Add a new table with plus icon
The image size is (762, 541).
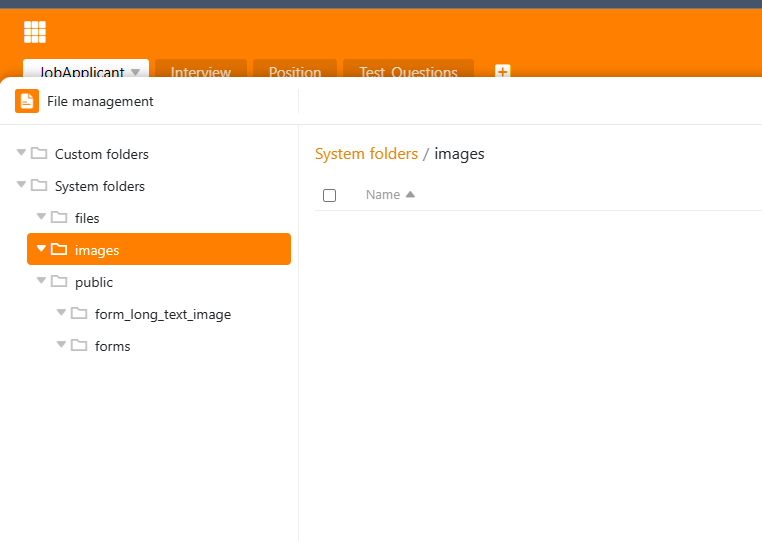click(x=503, y=71)
